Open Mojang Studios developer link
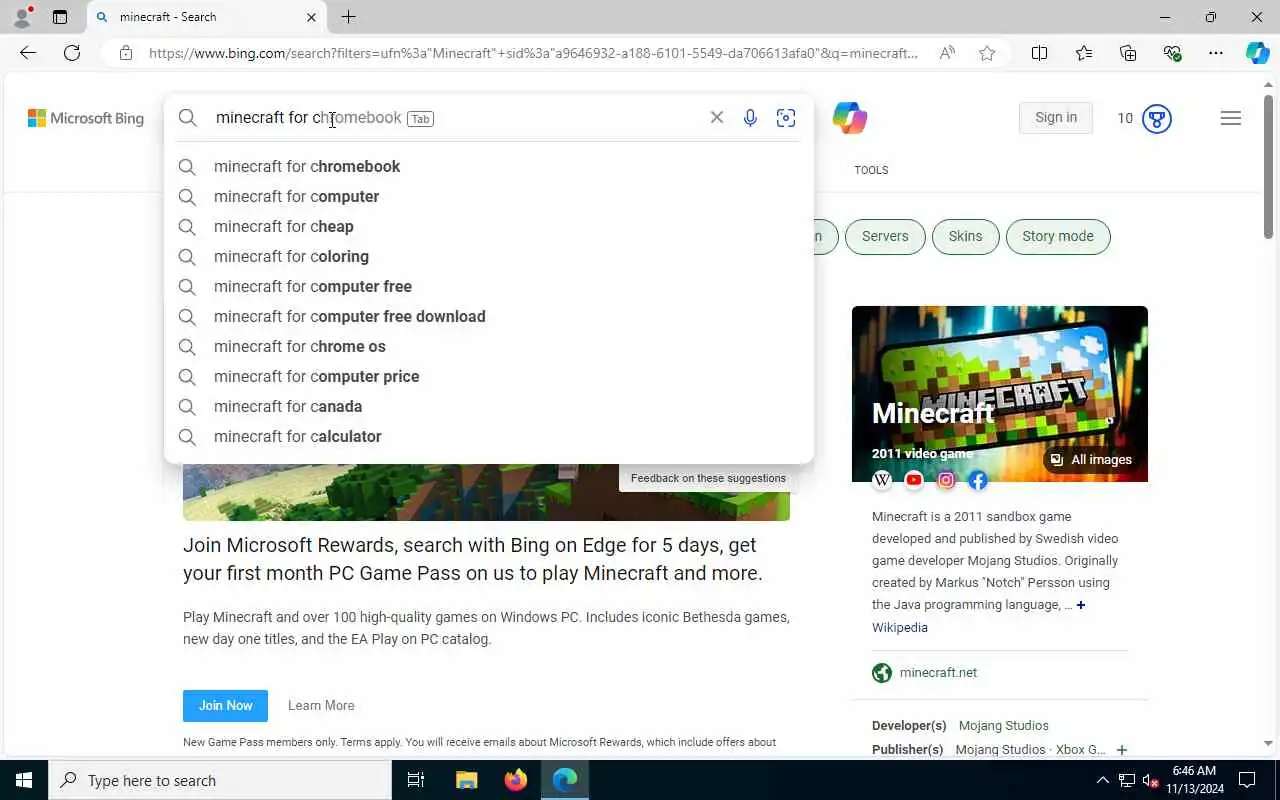The height and width of the screenshot is (800, 1280). [x=1004, y=726]
